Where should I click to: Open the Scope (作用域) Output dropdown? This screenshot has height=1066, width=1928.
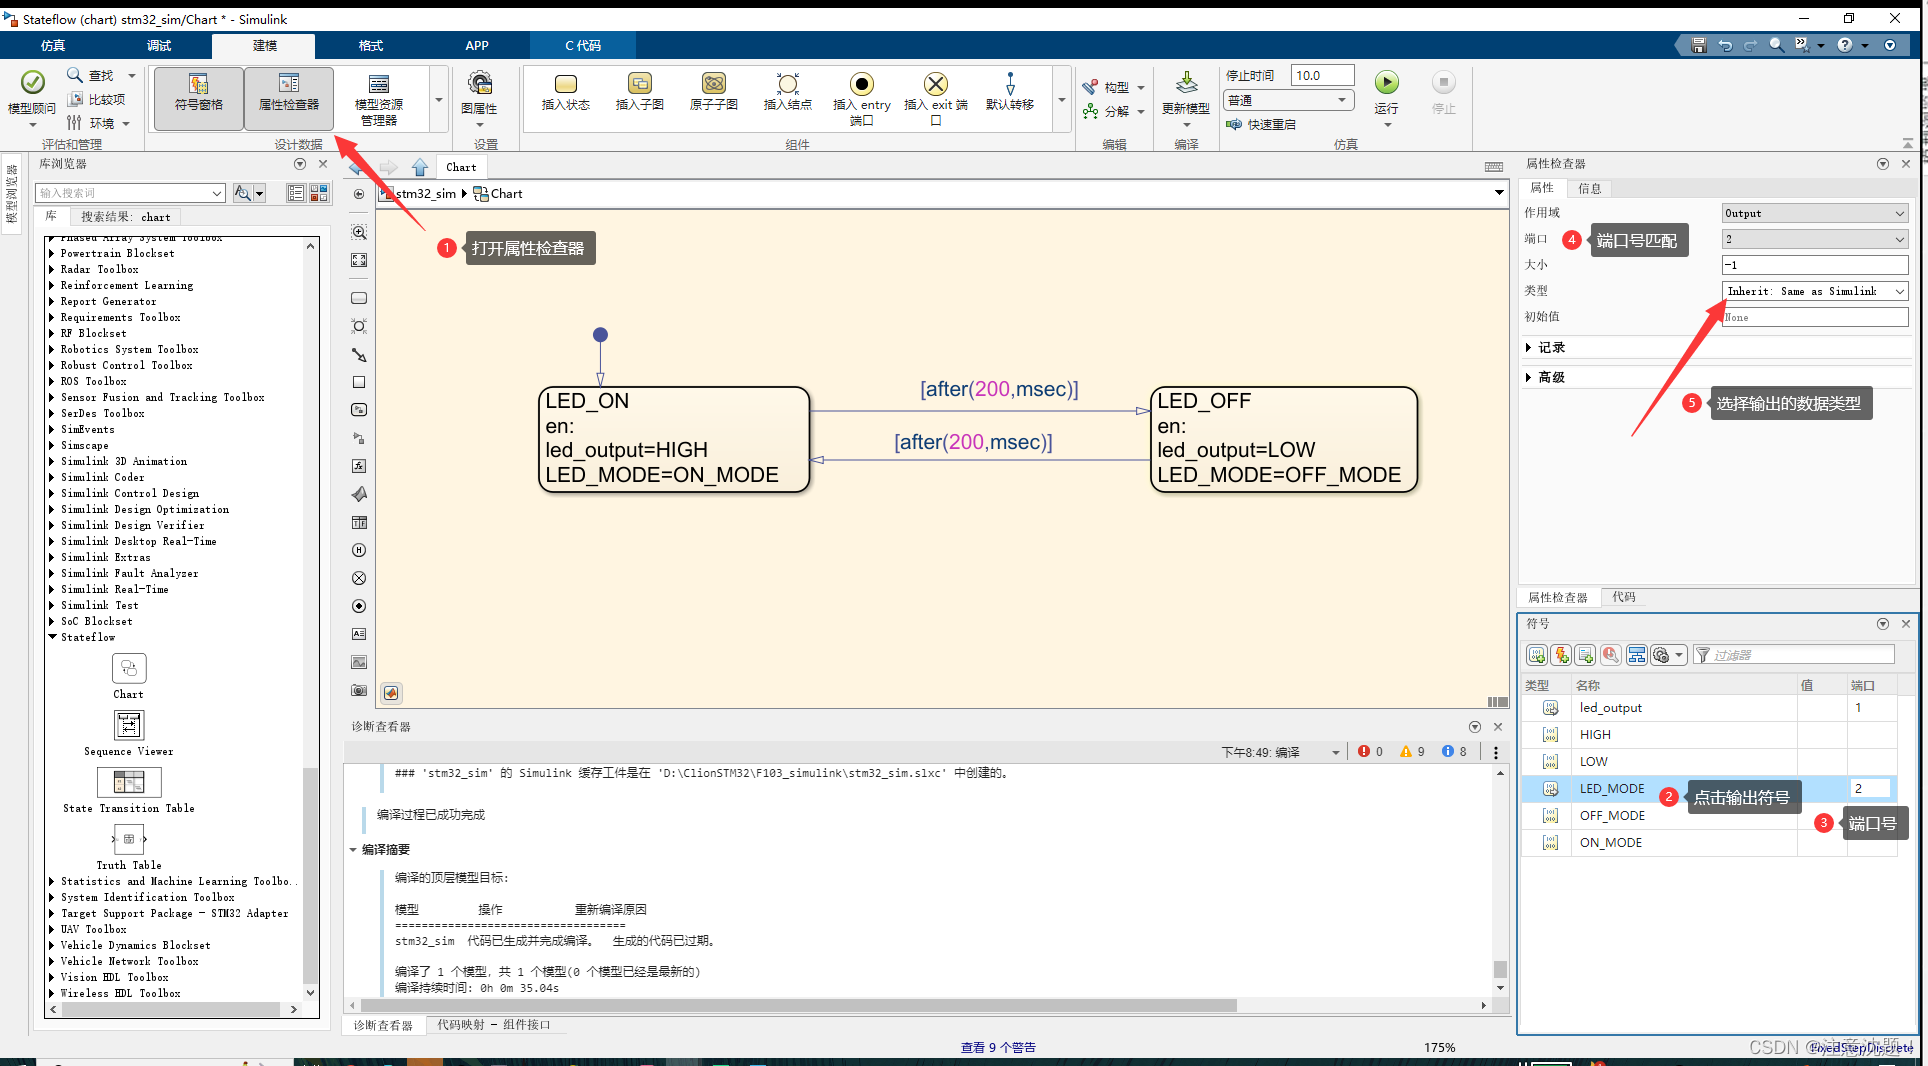pyautogui.click(x=1814, y=213)
